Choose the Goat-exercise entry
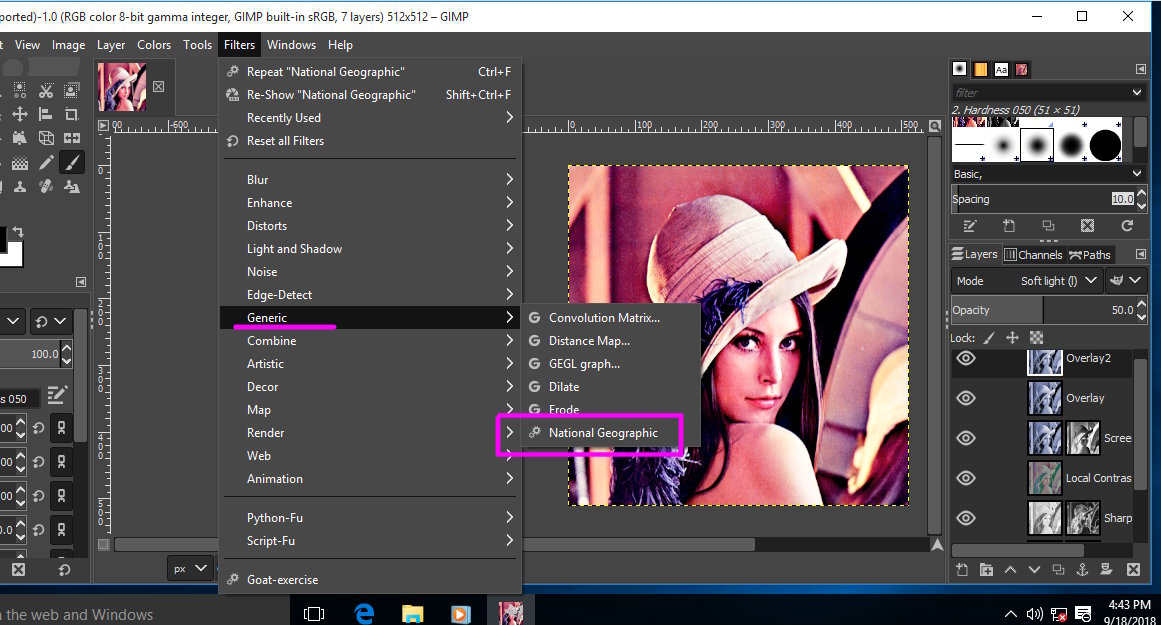Image resolution: width=1161 pixels, height=625 pixels. [370, 580]
